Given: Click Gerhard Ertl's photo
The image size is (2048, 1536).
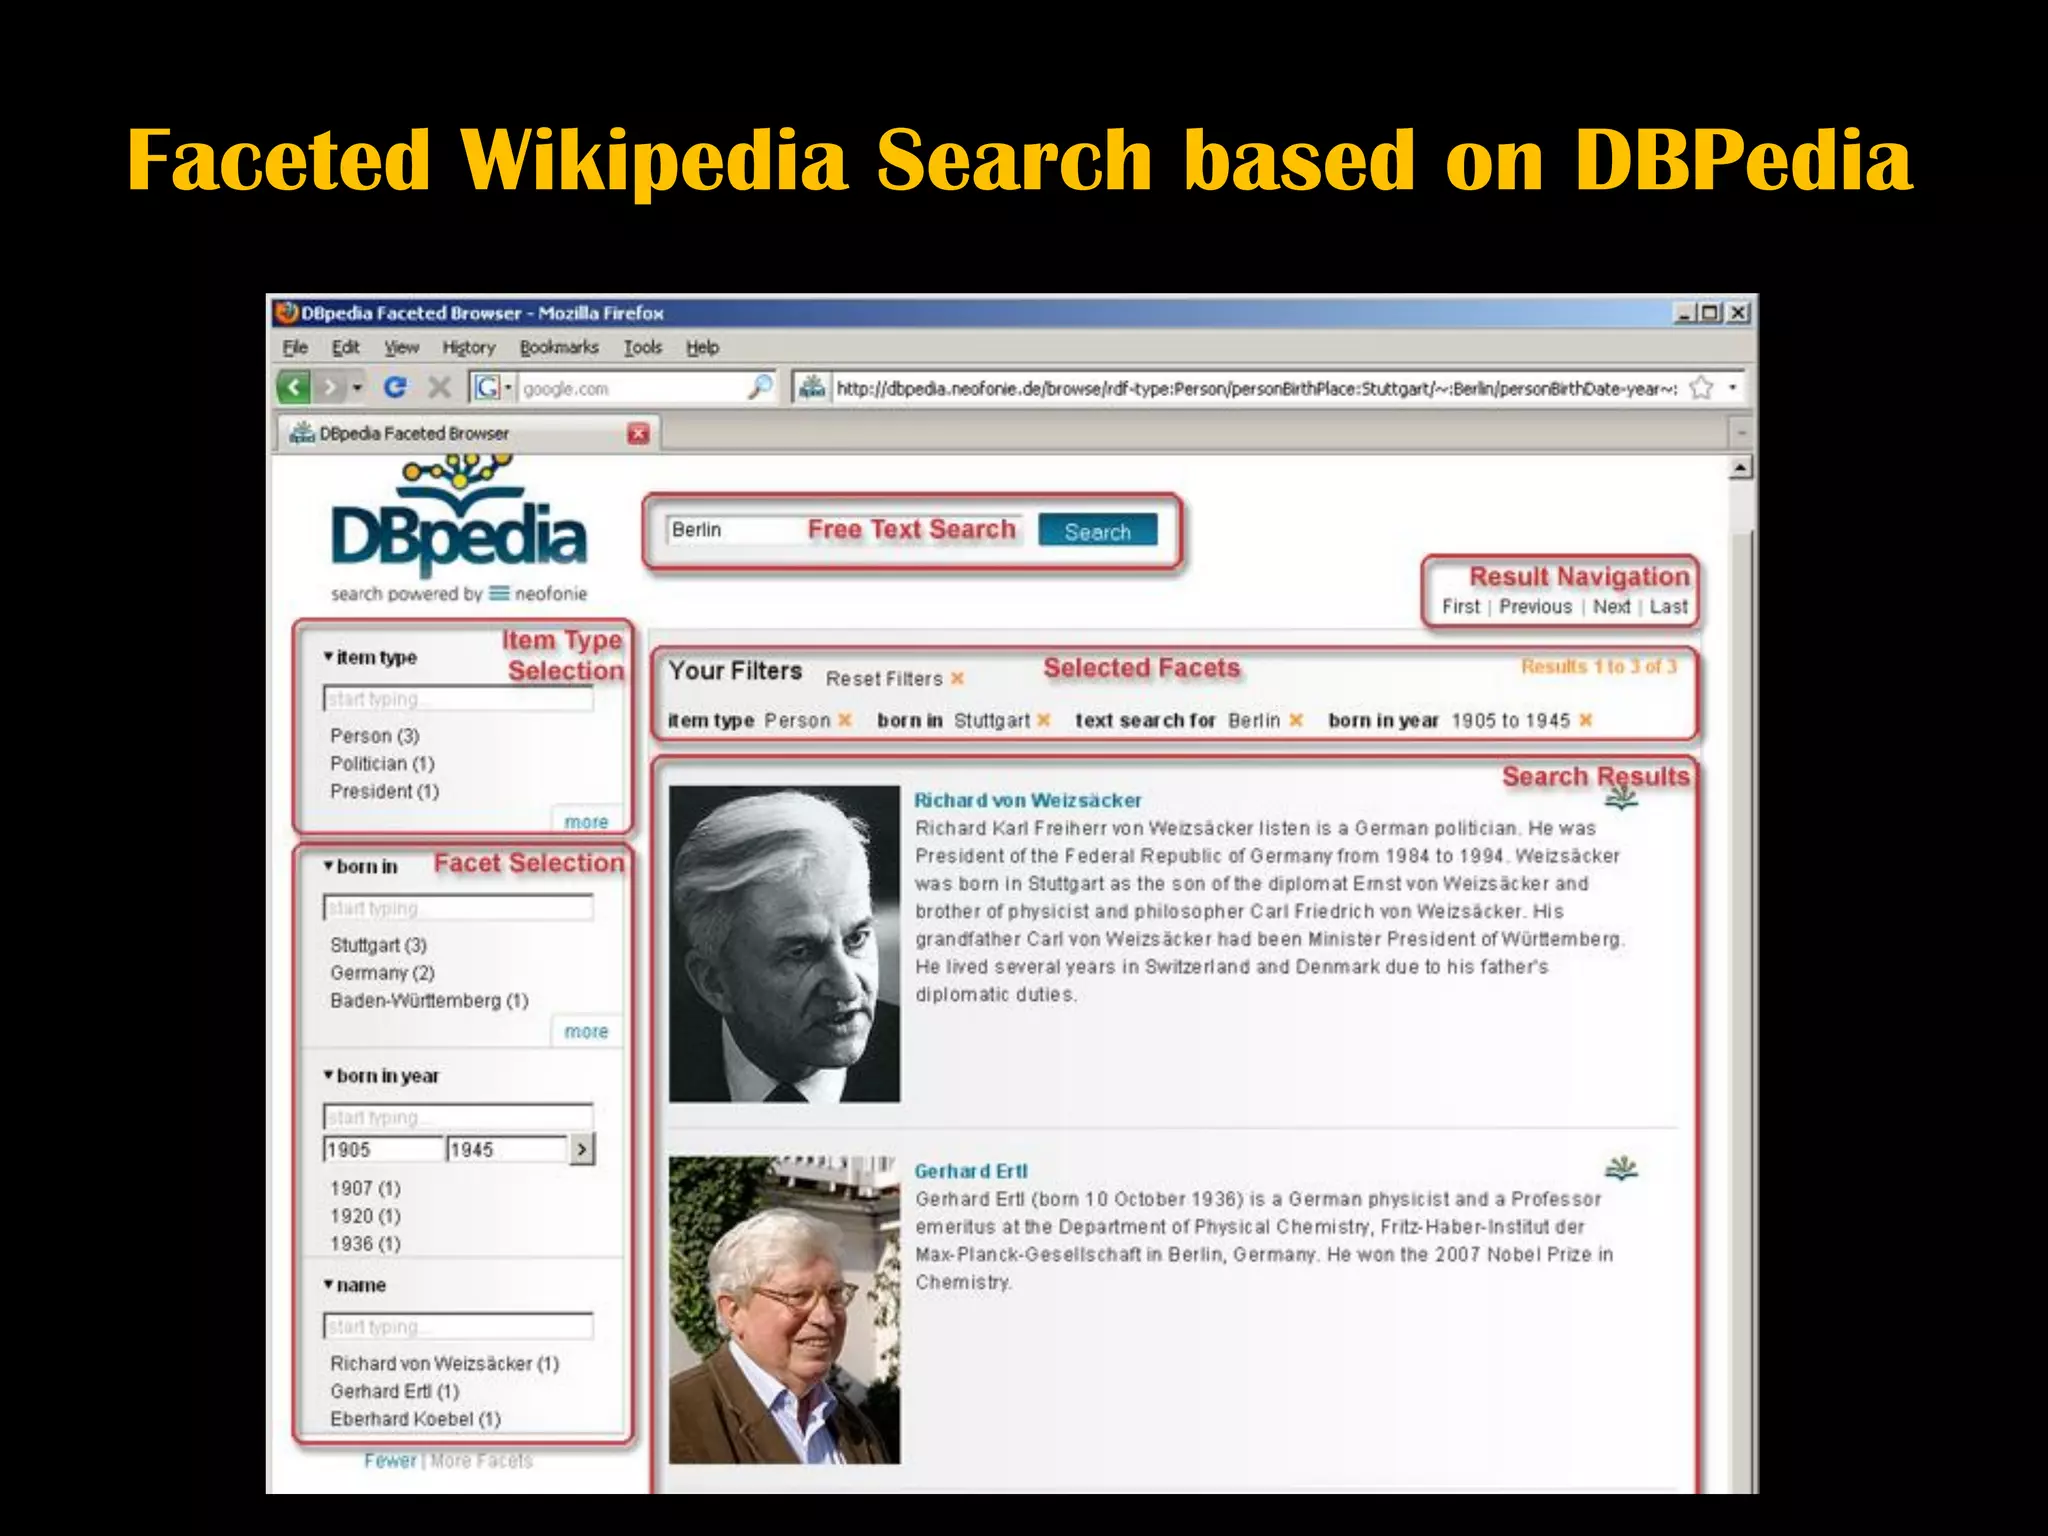Looking at the screenshot, I should 784,1310.
